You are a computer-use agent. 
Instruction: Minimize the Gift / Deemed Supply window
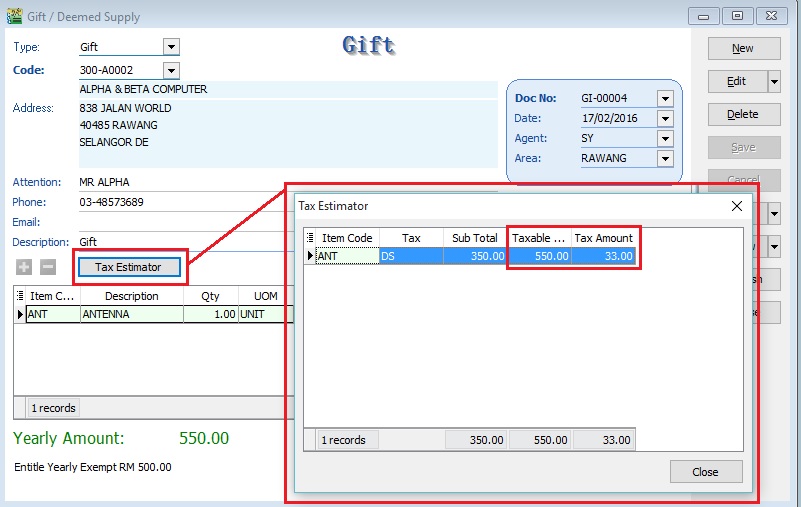coord(705,16)
